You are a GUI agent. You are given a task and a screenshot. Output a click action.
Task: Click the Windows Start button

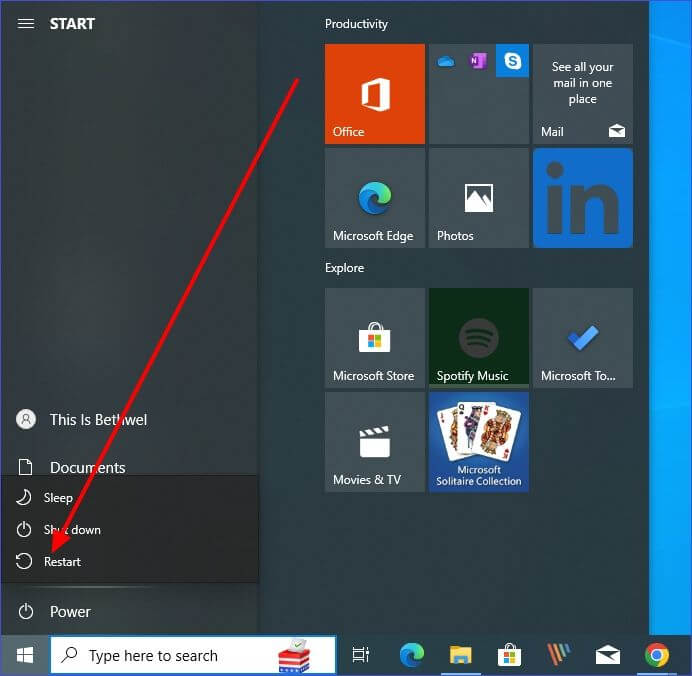tap(25, 655)
